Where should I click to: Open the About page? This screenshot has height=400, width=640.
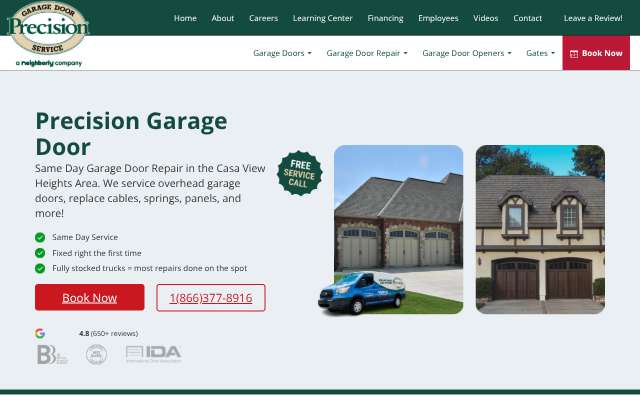[x=222, y=18]
